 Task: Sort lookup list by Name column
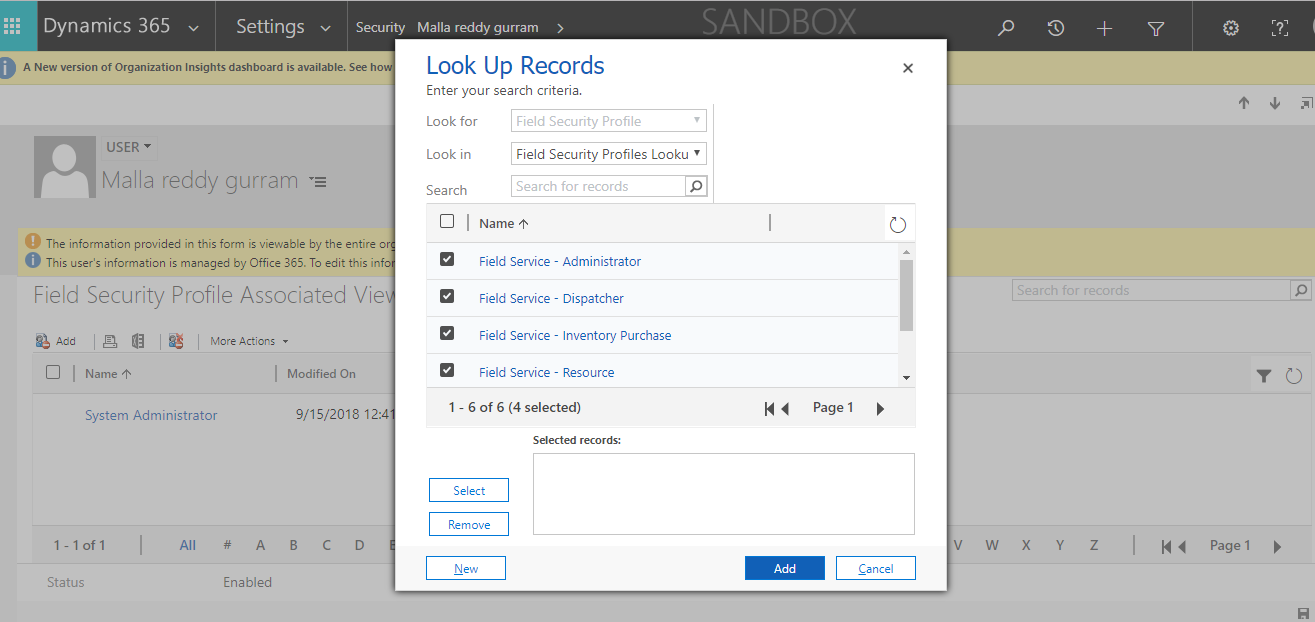[504, 224]
